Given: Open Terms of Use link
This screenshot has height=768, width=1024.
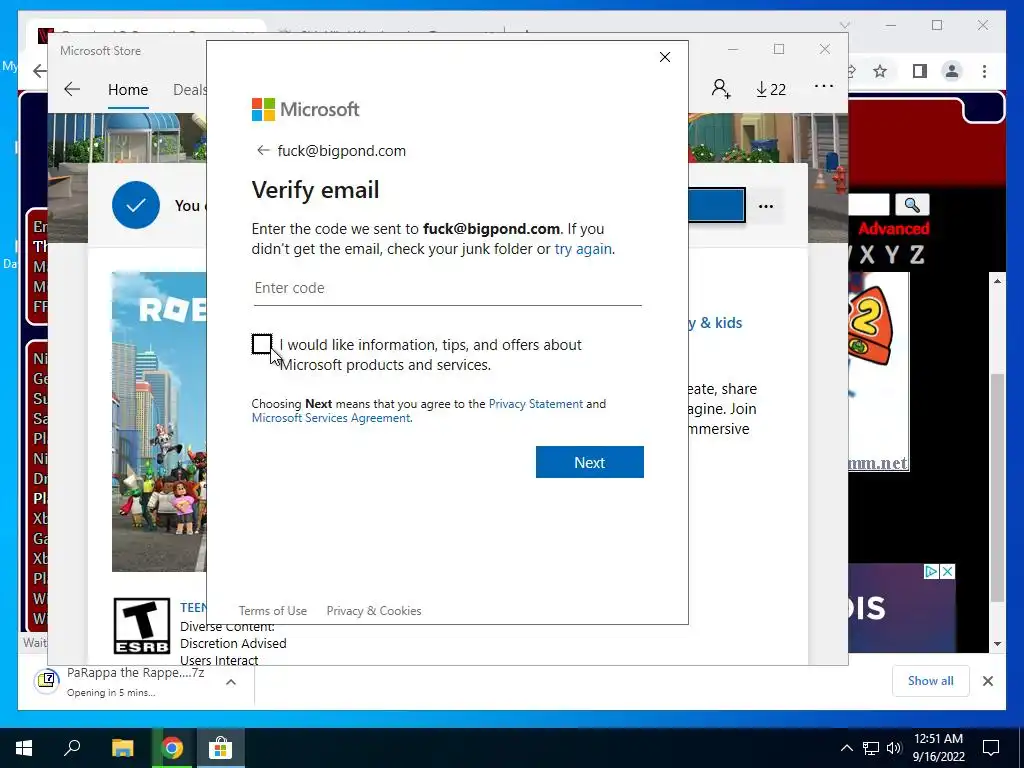Looking at the screenshot, I should coord(272,611).
